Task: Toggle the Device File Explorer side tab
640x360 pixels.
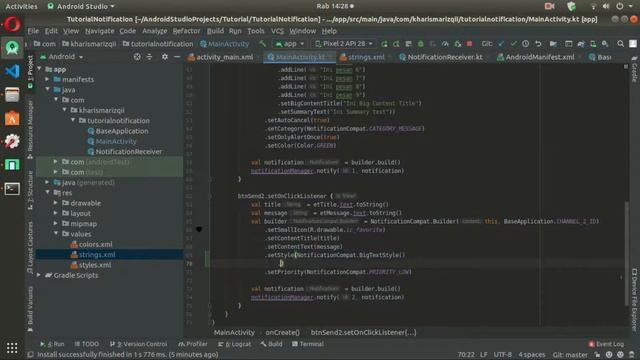Action: coord(634,299)
